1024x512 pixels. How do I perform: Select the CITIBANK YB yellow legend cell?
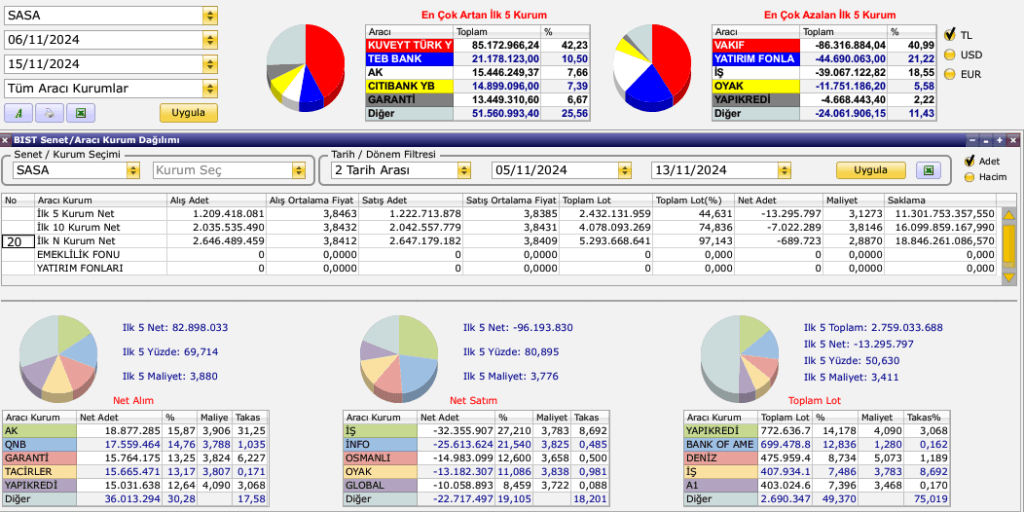point(409,86)
